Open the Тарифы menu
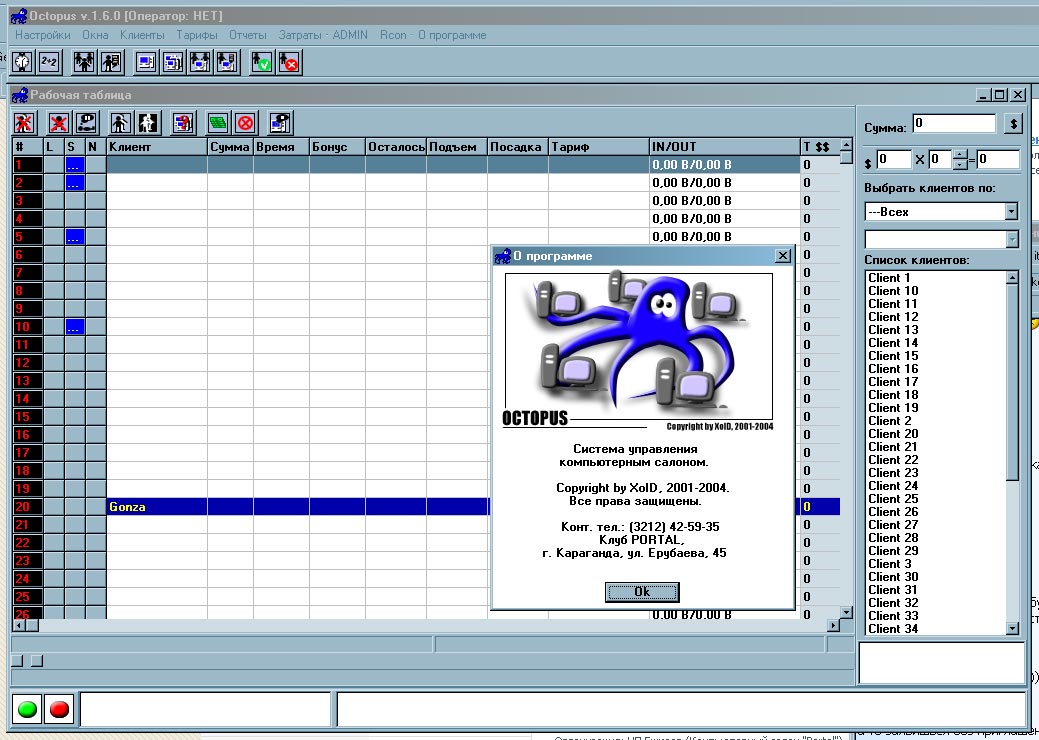 click(197, 35)
